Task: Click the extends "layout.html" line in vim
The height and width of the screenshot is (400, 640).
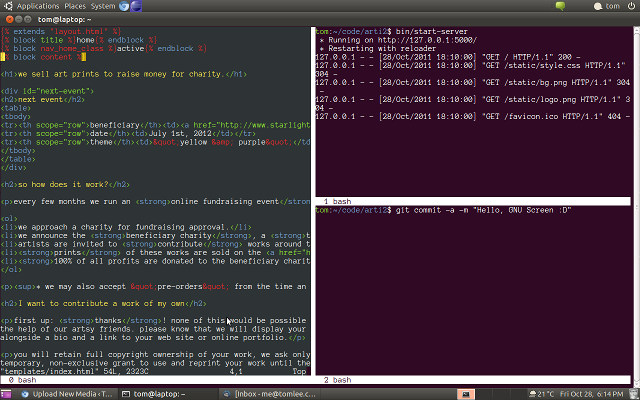Action: point(61,31)
